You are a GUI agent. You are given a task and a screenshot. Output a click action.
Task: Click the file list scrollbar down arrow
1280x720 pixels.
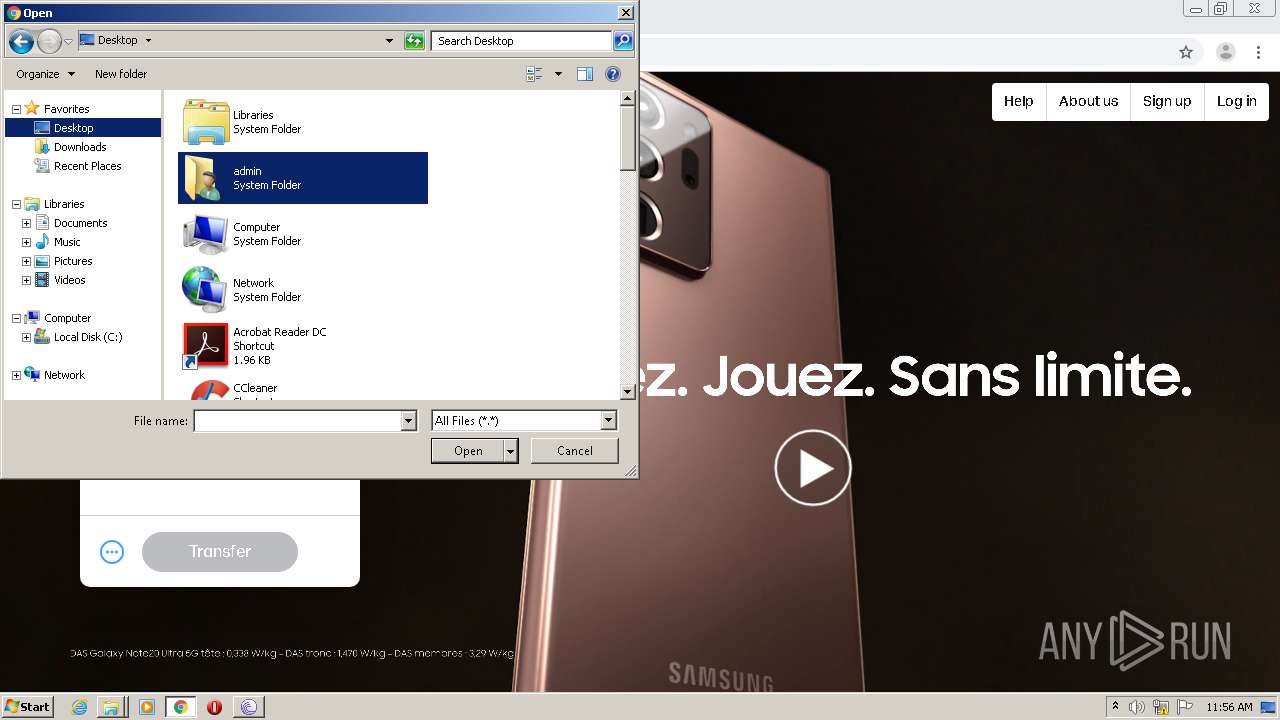point(628,392)
